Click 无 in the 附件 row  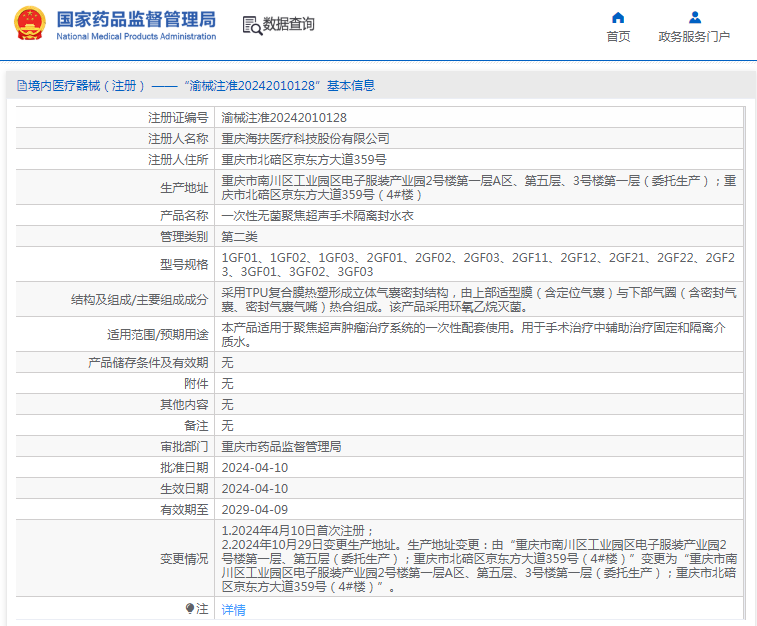[x=227, y=383]
